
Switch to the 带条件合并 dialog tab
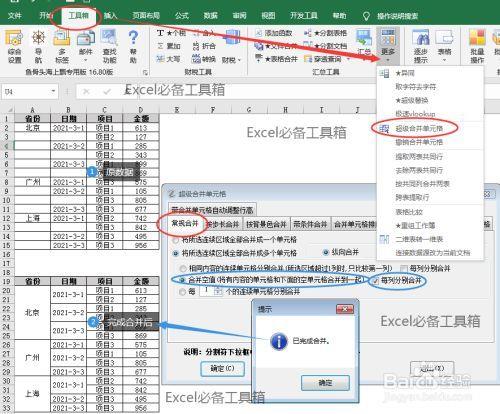(310, 224)
